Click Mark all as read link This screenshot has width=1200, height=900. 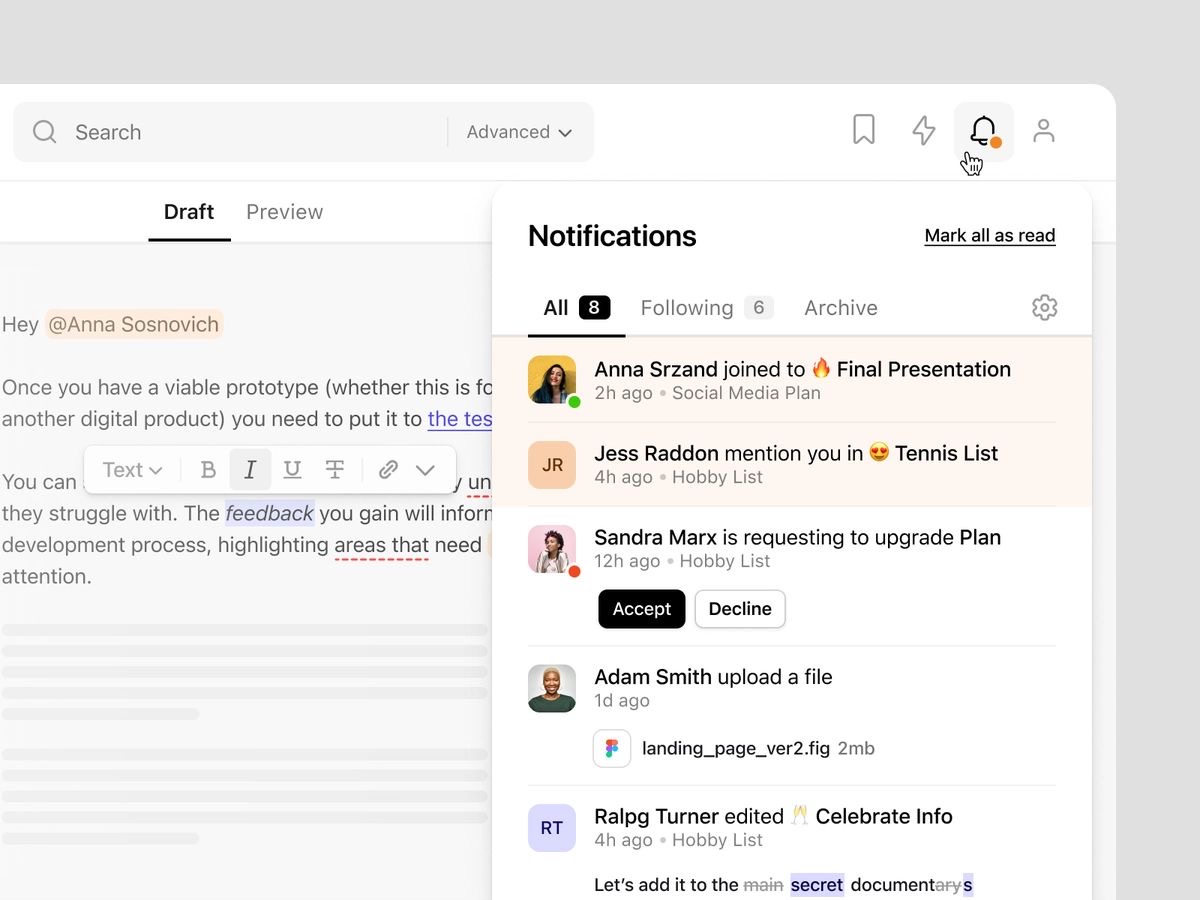(x=989, y=236)
